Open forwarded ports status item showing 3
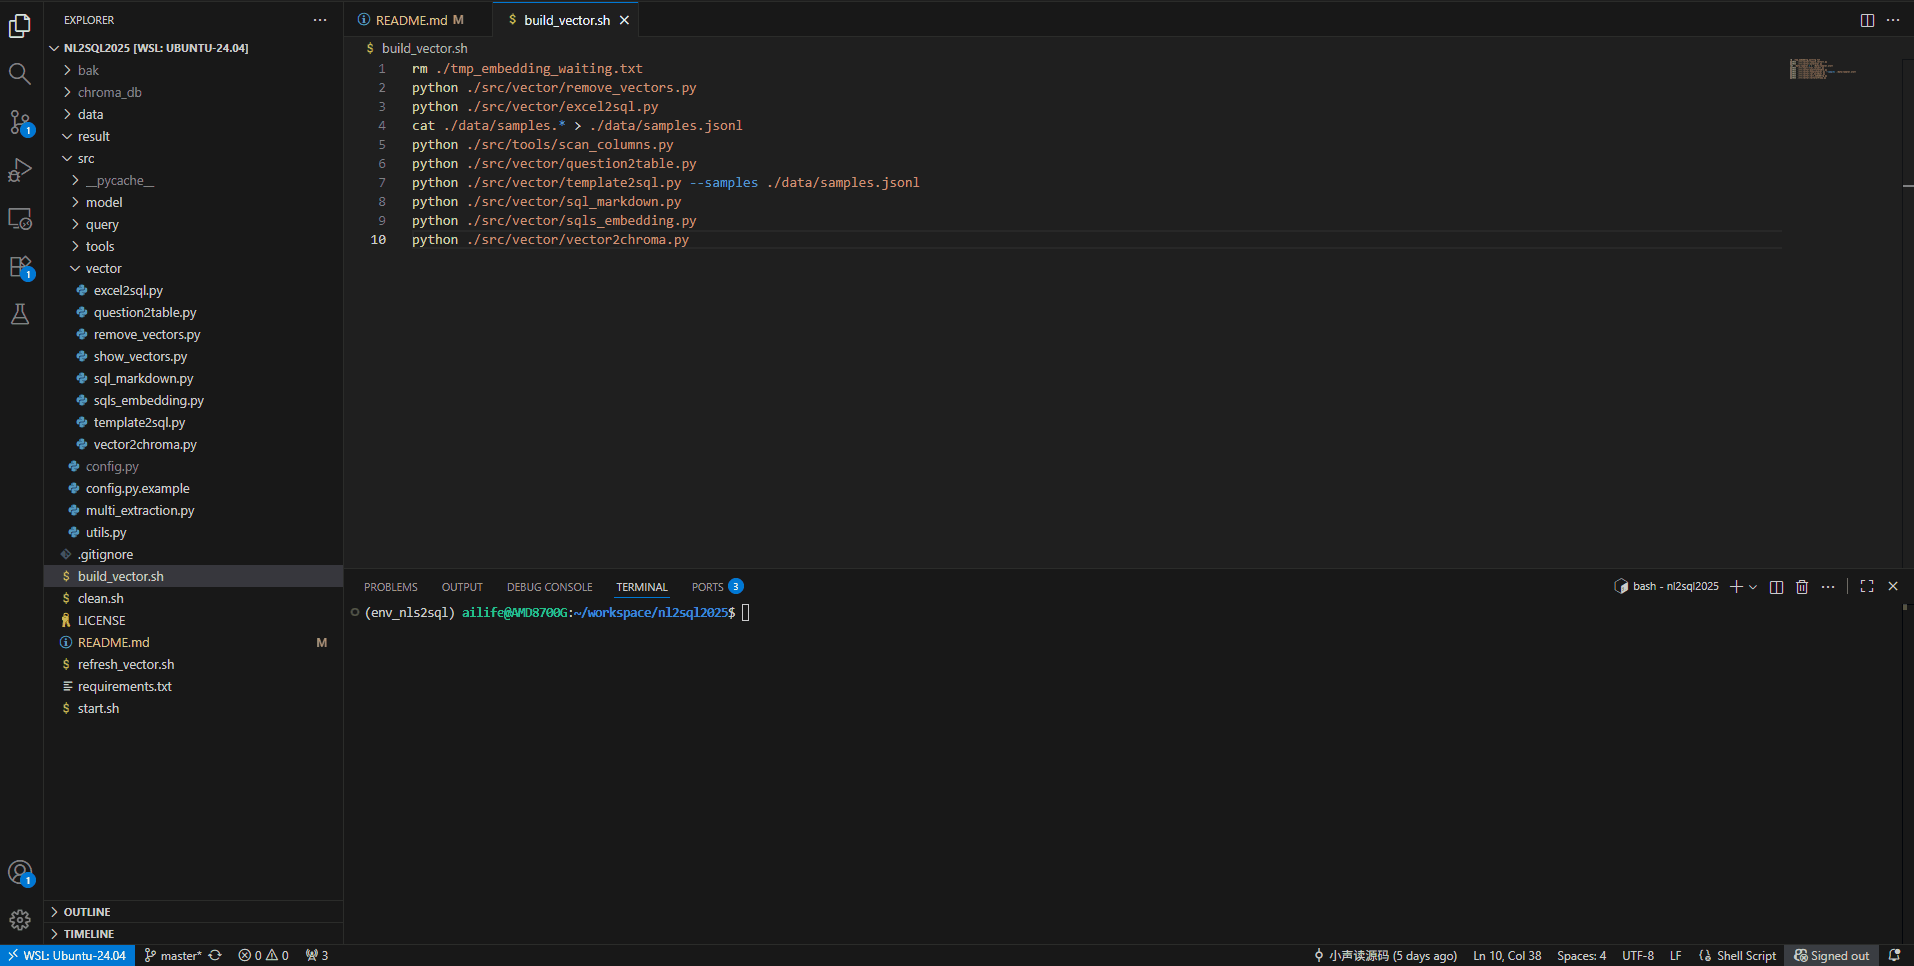Screen dimensions: 1914x966 (x=317, y=955)
